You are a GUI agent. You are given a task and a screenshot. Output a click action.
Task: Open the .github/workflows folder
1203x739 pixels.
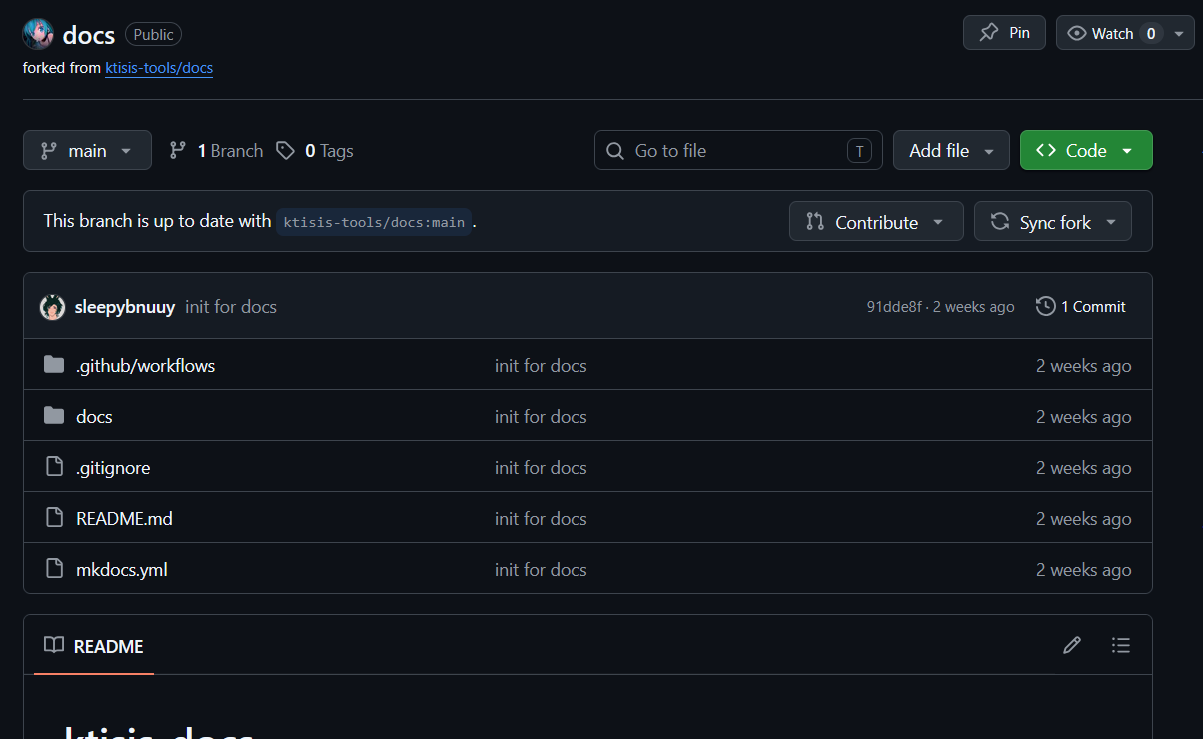coord(145,365)
